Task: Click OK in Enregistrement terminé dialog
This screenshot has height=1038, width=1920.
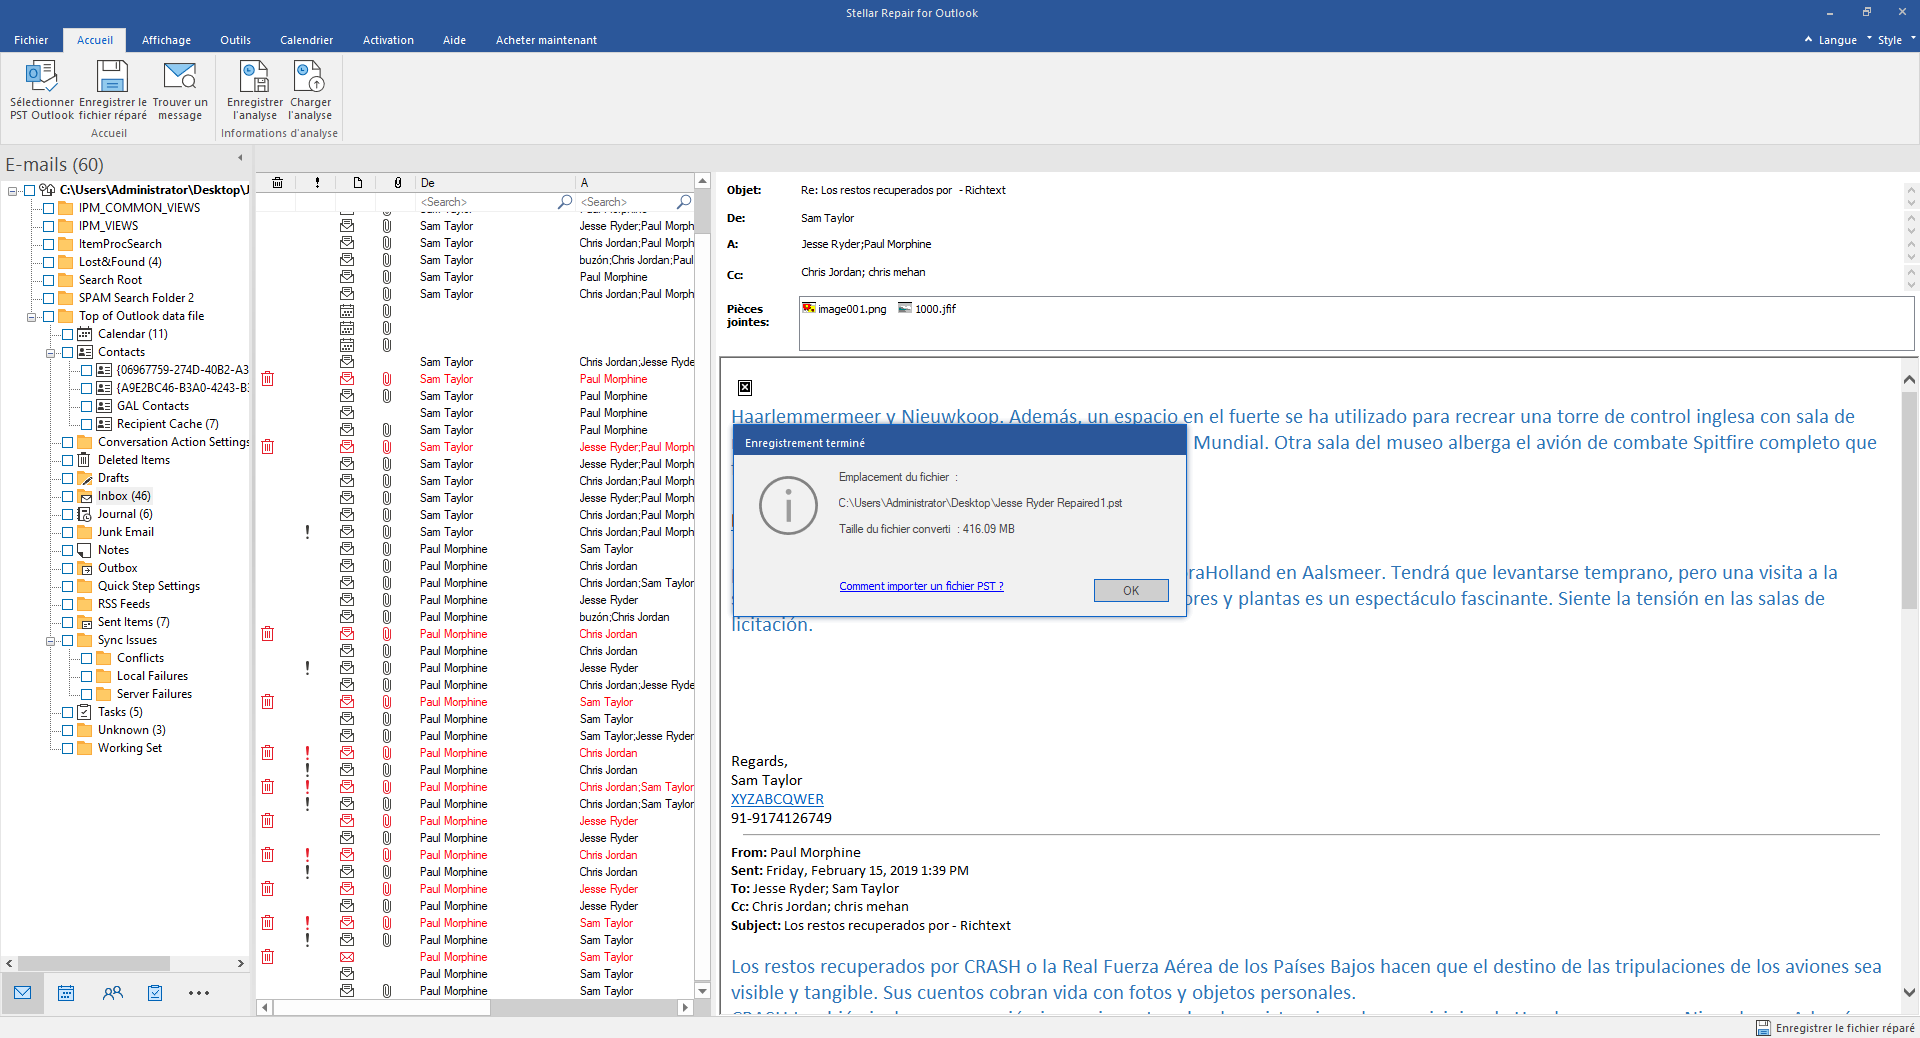Action: click(x=1131, y=590)
